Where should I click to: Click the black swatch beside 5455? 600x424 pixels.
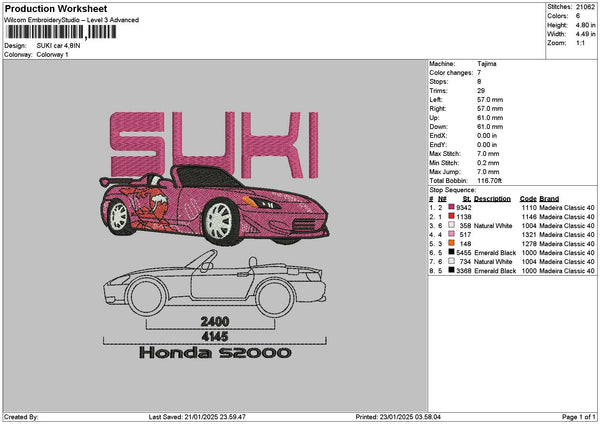[x=452, y=252]
